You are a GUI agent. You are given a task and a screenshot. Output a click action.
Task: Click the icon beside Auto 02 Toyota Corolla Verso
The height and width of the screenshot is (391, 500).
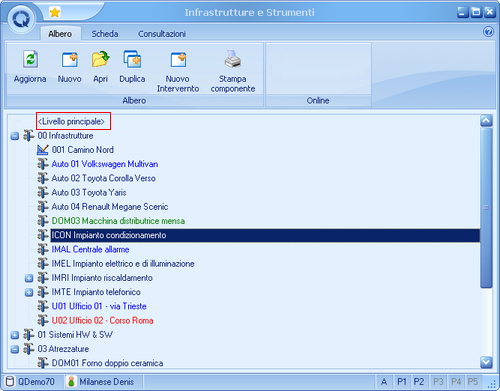coord(43,178)
